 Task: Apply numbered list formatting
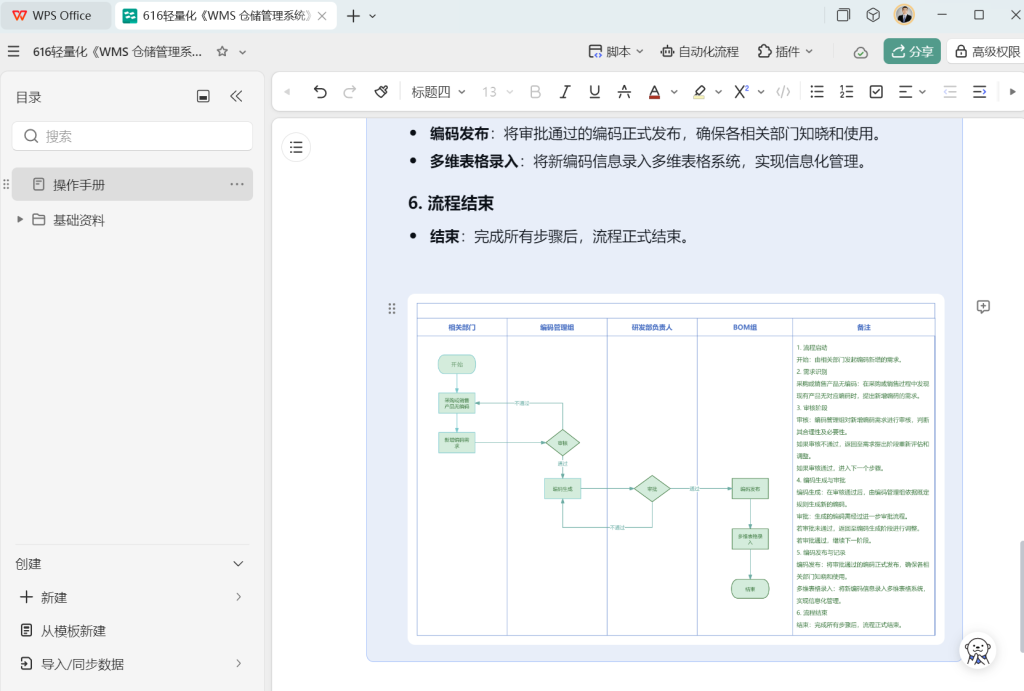[x=846, y=92]
